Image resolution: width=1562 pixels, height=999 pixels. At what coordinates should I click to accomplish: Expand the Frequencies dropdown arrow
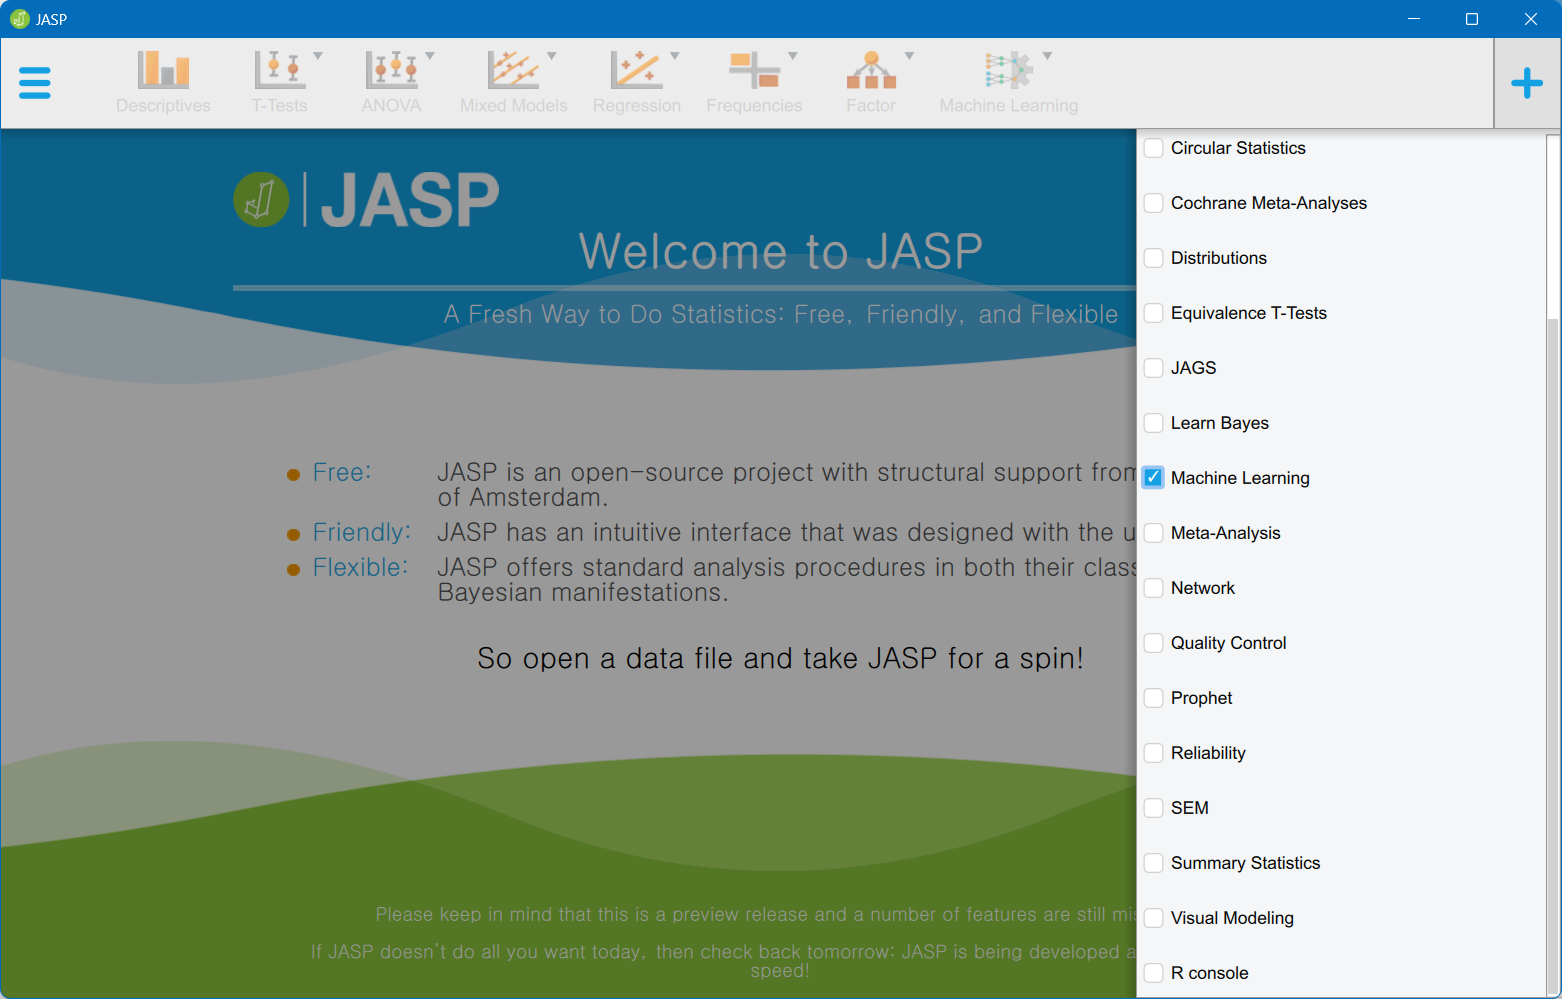(x=793, y=56)
